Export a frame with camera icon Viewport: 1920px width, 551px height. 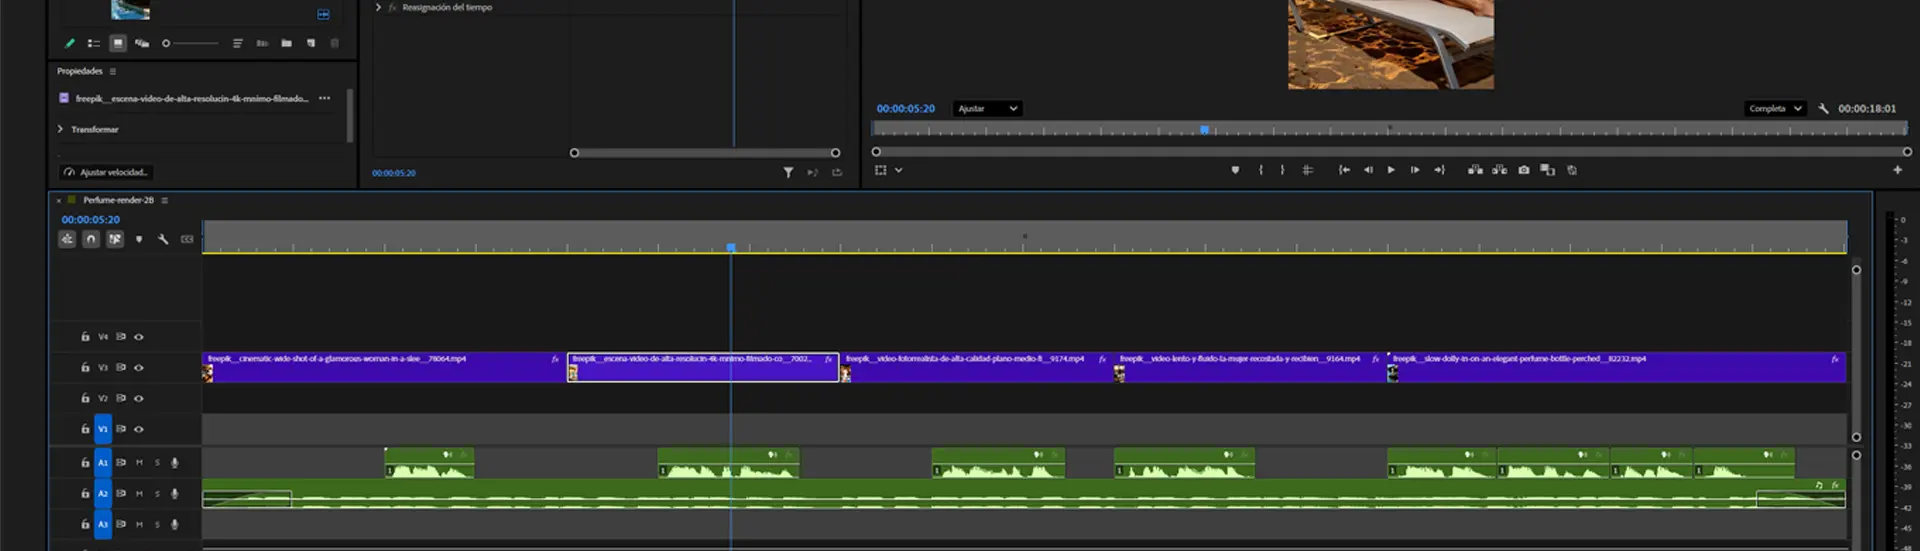1524,170
